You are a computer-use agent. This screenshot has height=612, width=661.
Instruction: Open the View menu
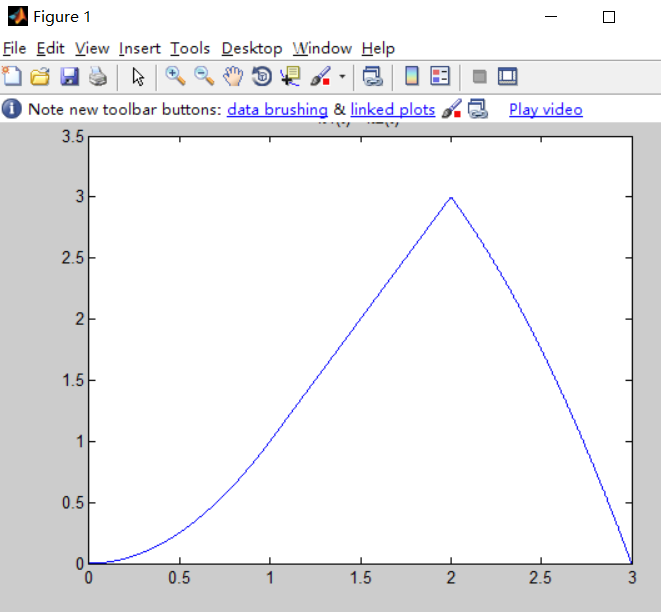pos(92,48)
